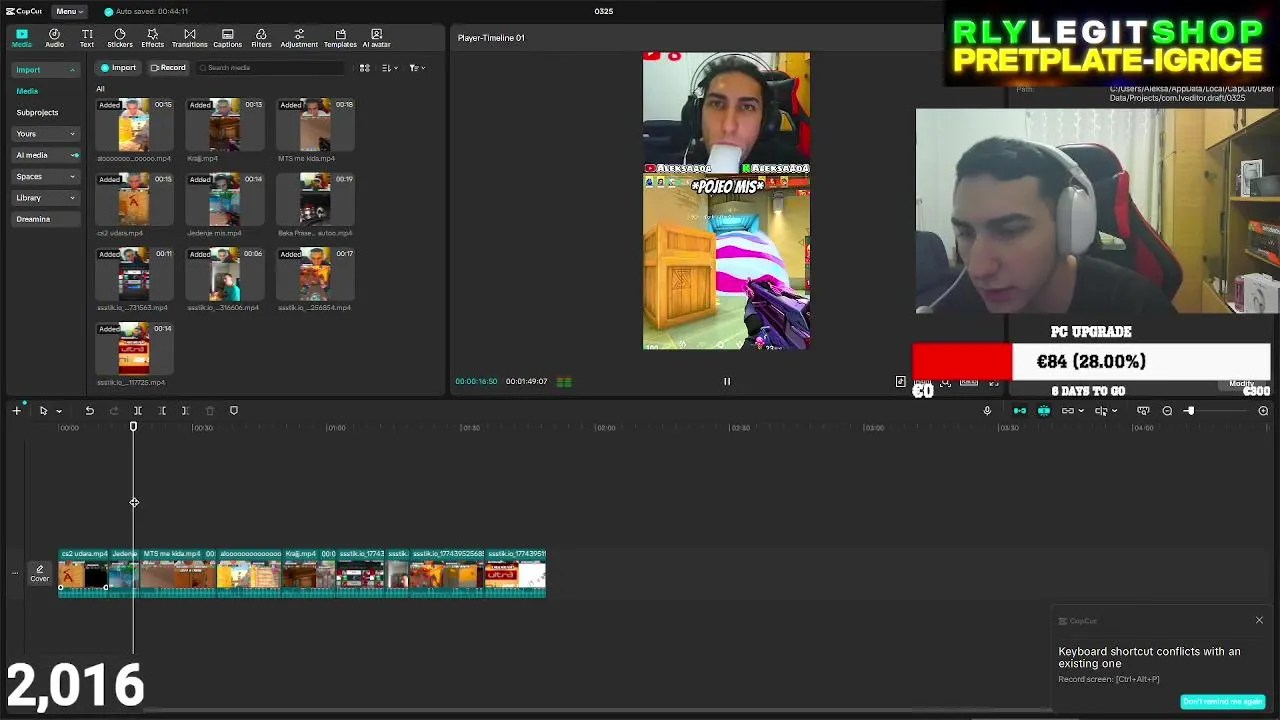The width and height of the screenshot is (1280, 720).
Task: Select the Media tab icon
Action: coord(21,38)
